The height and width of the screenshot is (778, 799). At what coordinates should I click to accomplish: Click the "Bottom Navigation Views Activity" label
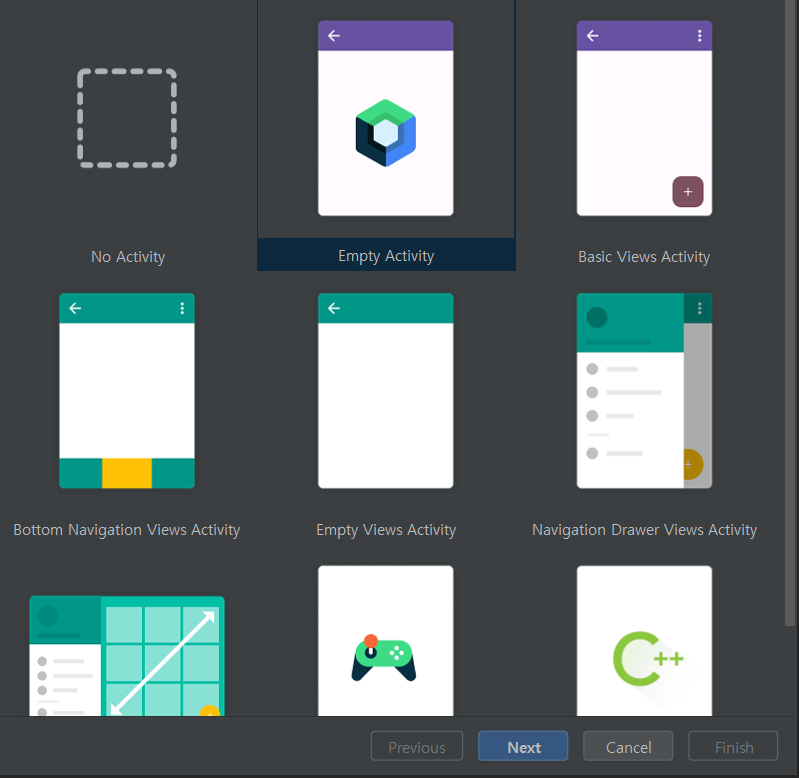coord(127,530)
